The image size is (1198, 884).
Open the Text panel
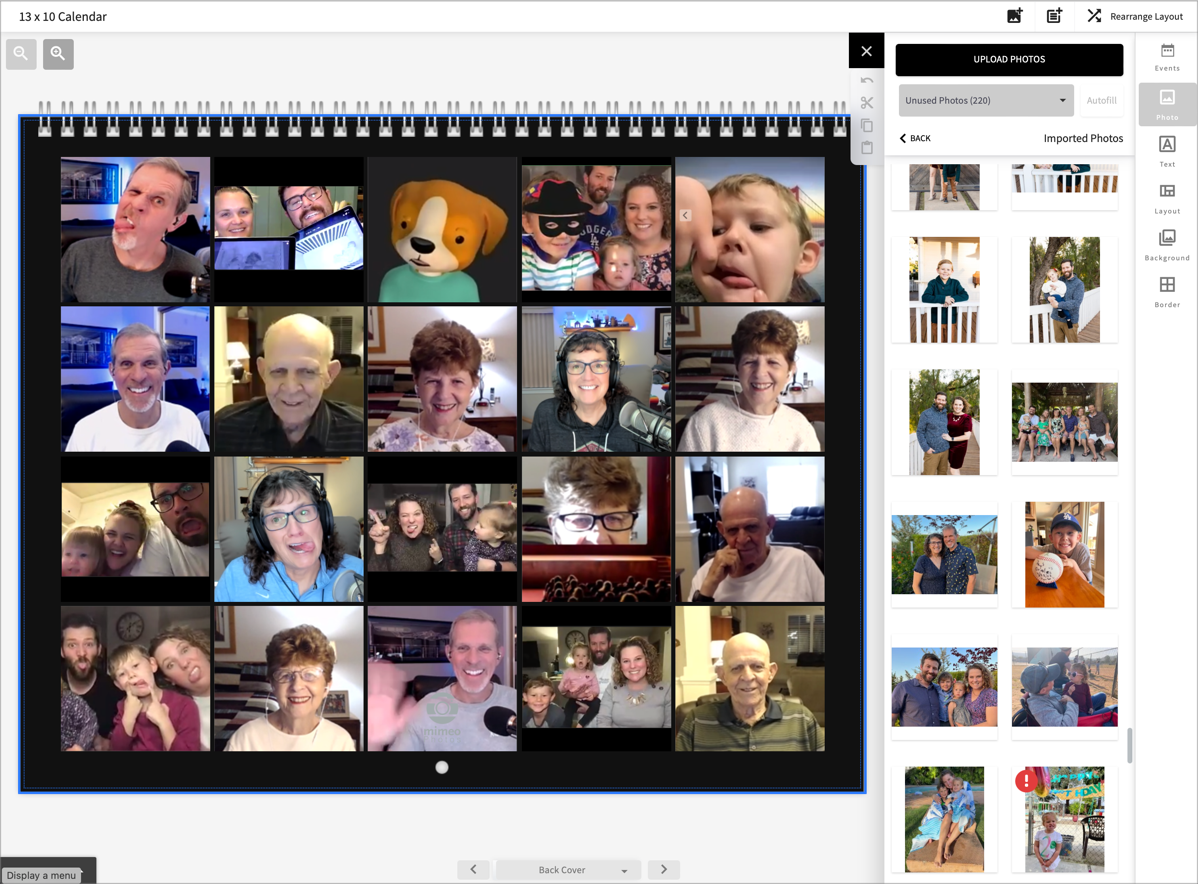tap(1167, 151)
